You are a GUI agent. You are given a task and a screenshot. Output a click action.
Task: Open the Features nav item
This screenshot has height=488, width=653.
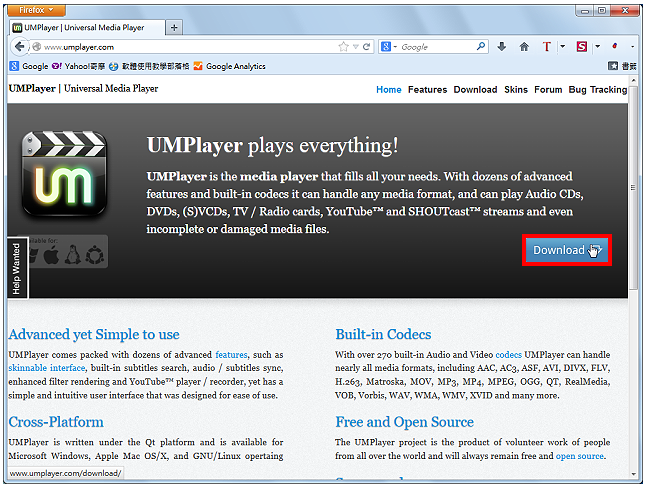click(427, 90)
